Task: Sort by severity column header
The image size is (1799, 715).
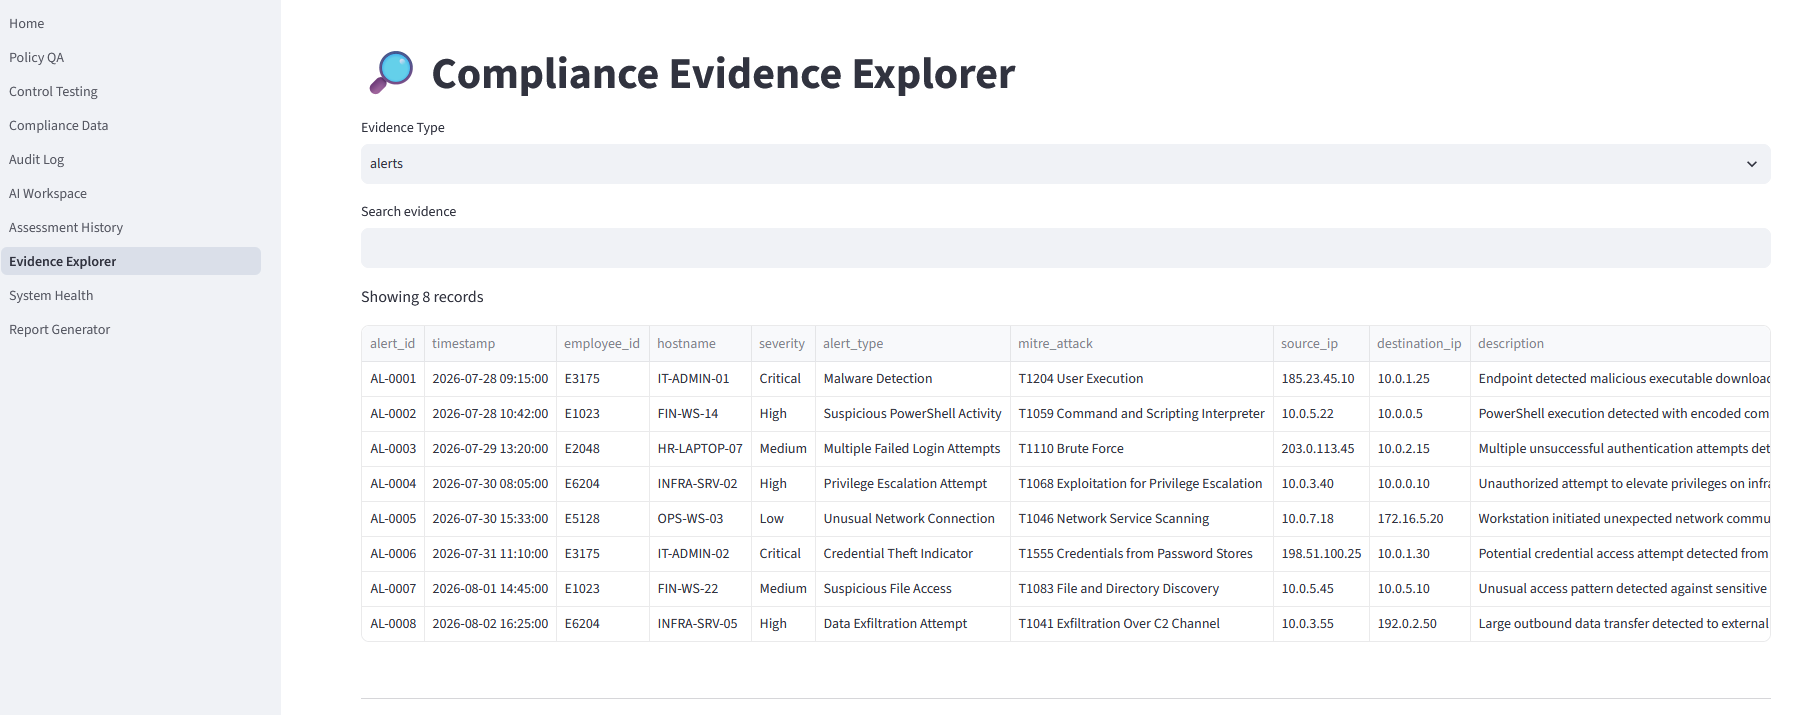Action: click(x=783, y=343)
